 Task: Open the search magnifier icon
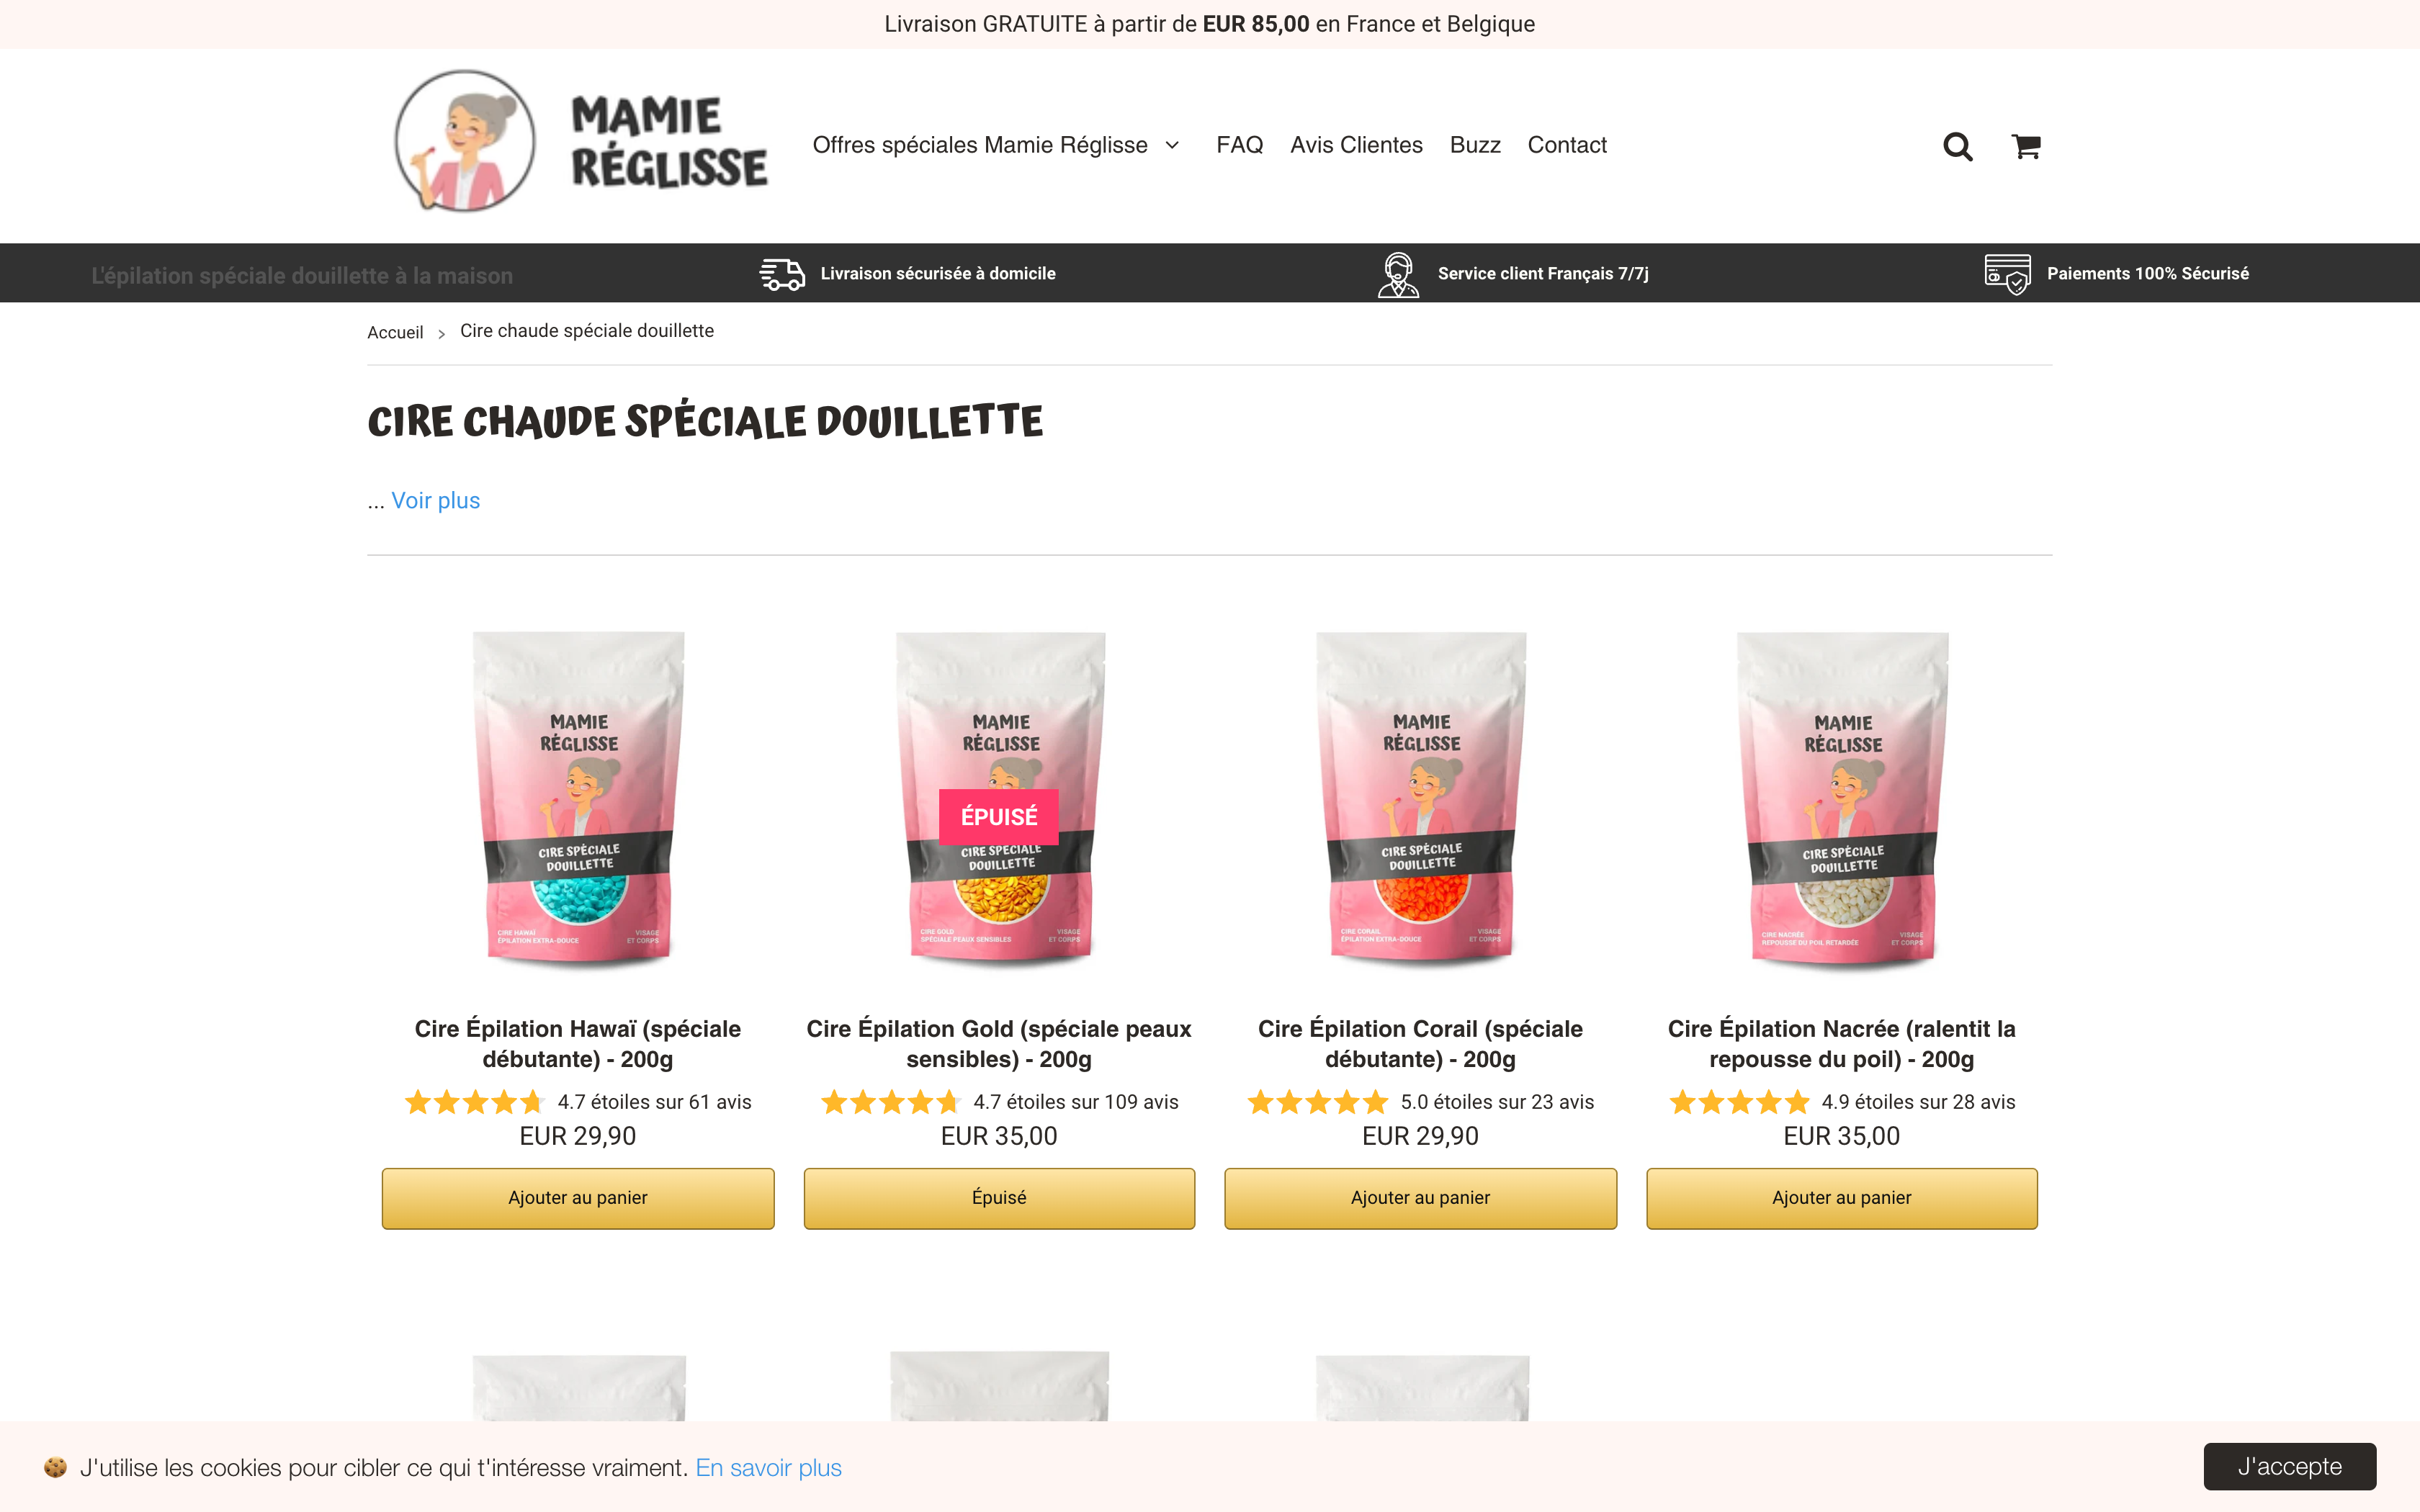click(x=1957, y=146)
